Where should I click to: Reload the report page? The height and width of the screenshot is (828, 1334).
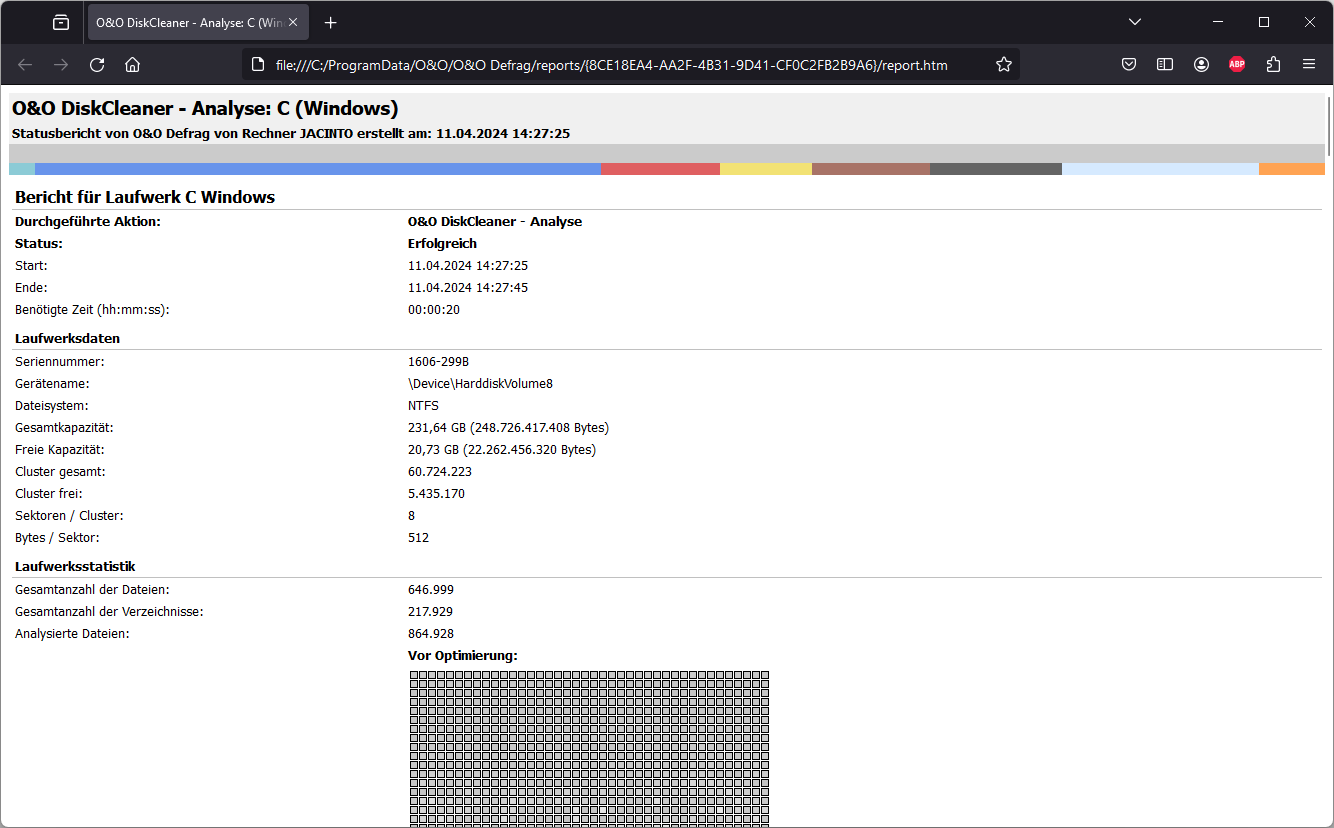(x=97, y=65)
